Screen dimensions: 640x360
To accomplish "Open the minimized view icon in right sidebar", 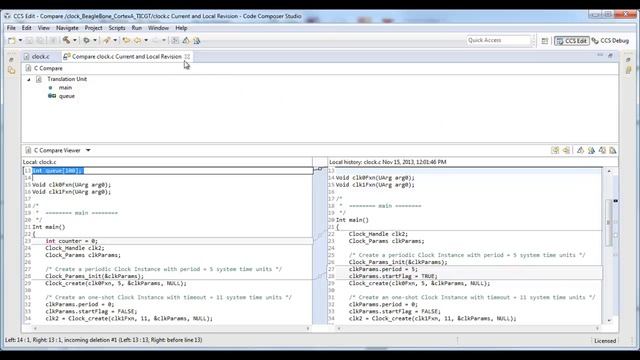I will (x=629, y=70).
